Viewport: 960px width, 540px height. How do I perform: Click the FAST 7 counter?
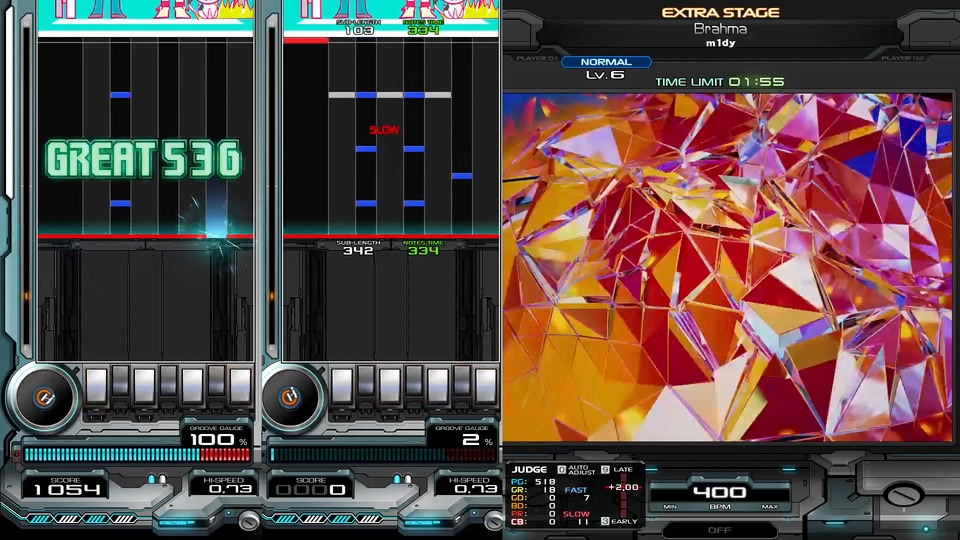(577, 494)
